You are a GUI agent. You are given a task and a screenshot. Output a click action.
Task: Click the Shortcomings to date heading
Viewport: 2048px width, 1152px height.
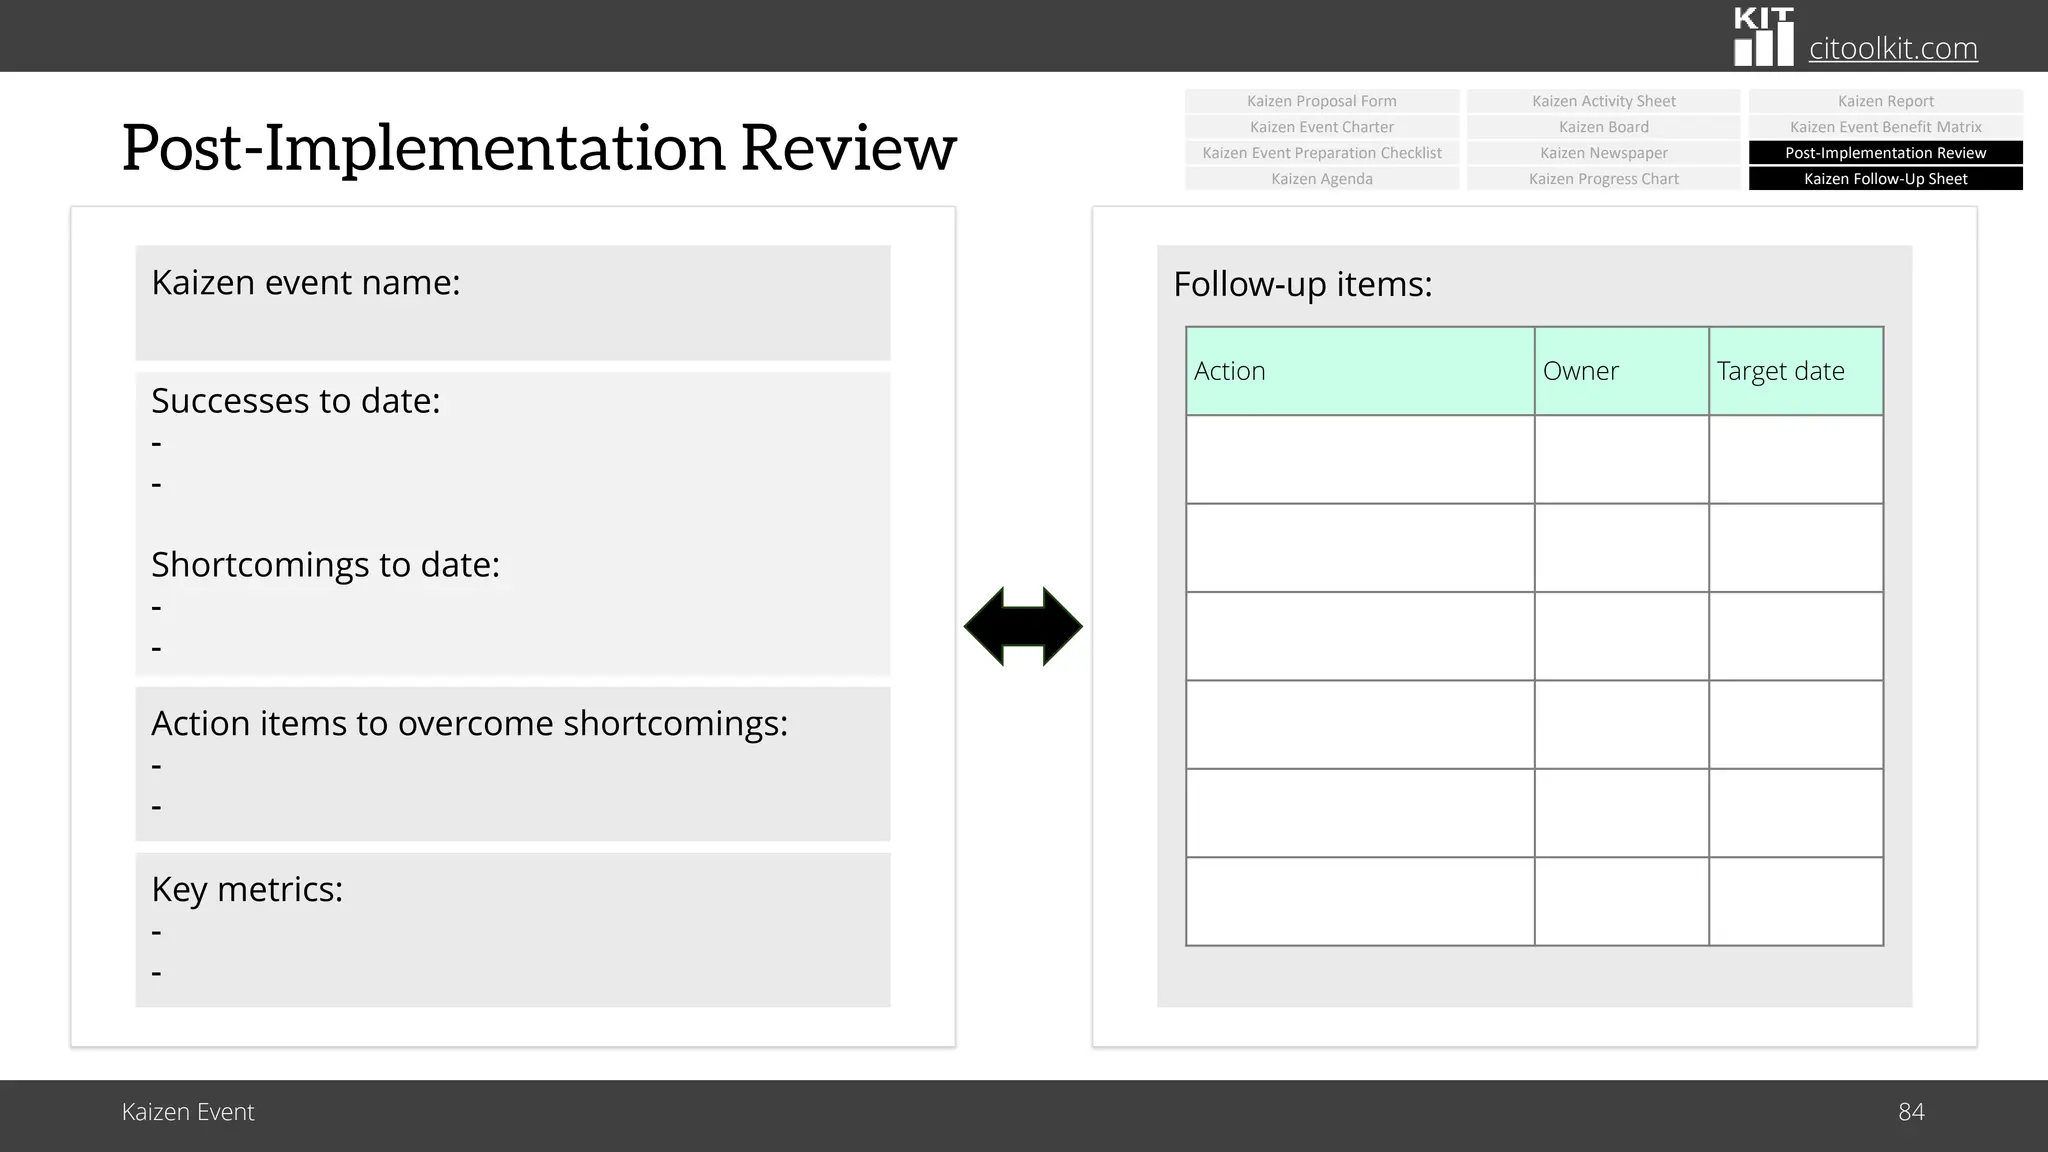[325, 565]
